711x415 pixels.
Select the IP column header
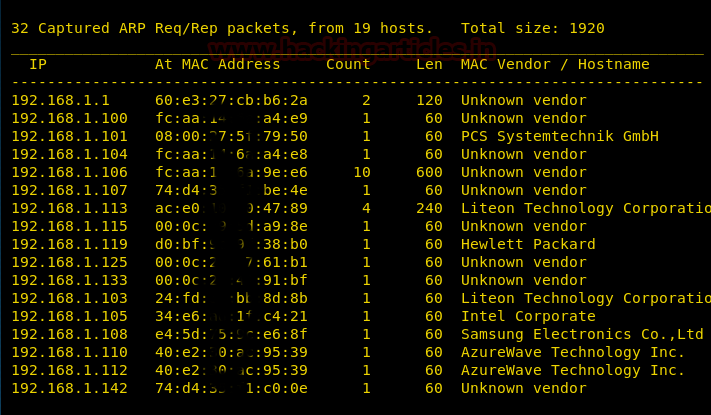pos(38,65)
